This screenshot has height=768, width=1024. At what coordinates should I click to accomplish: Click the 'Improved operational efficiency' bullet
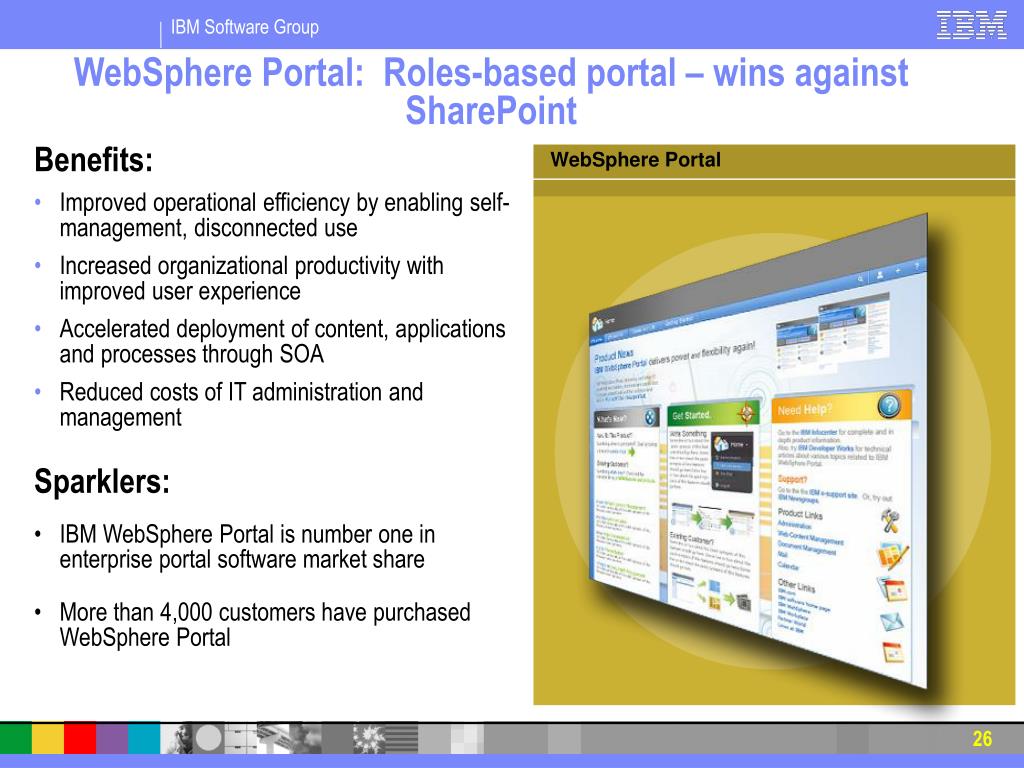pos(284,215)
